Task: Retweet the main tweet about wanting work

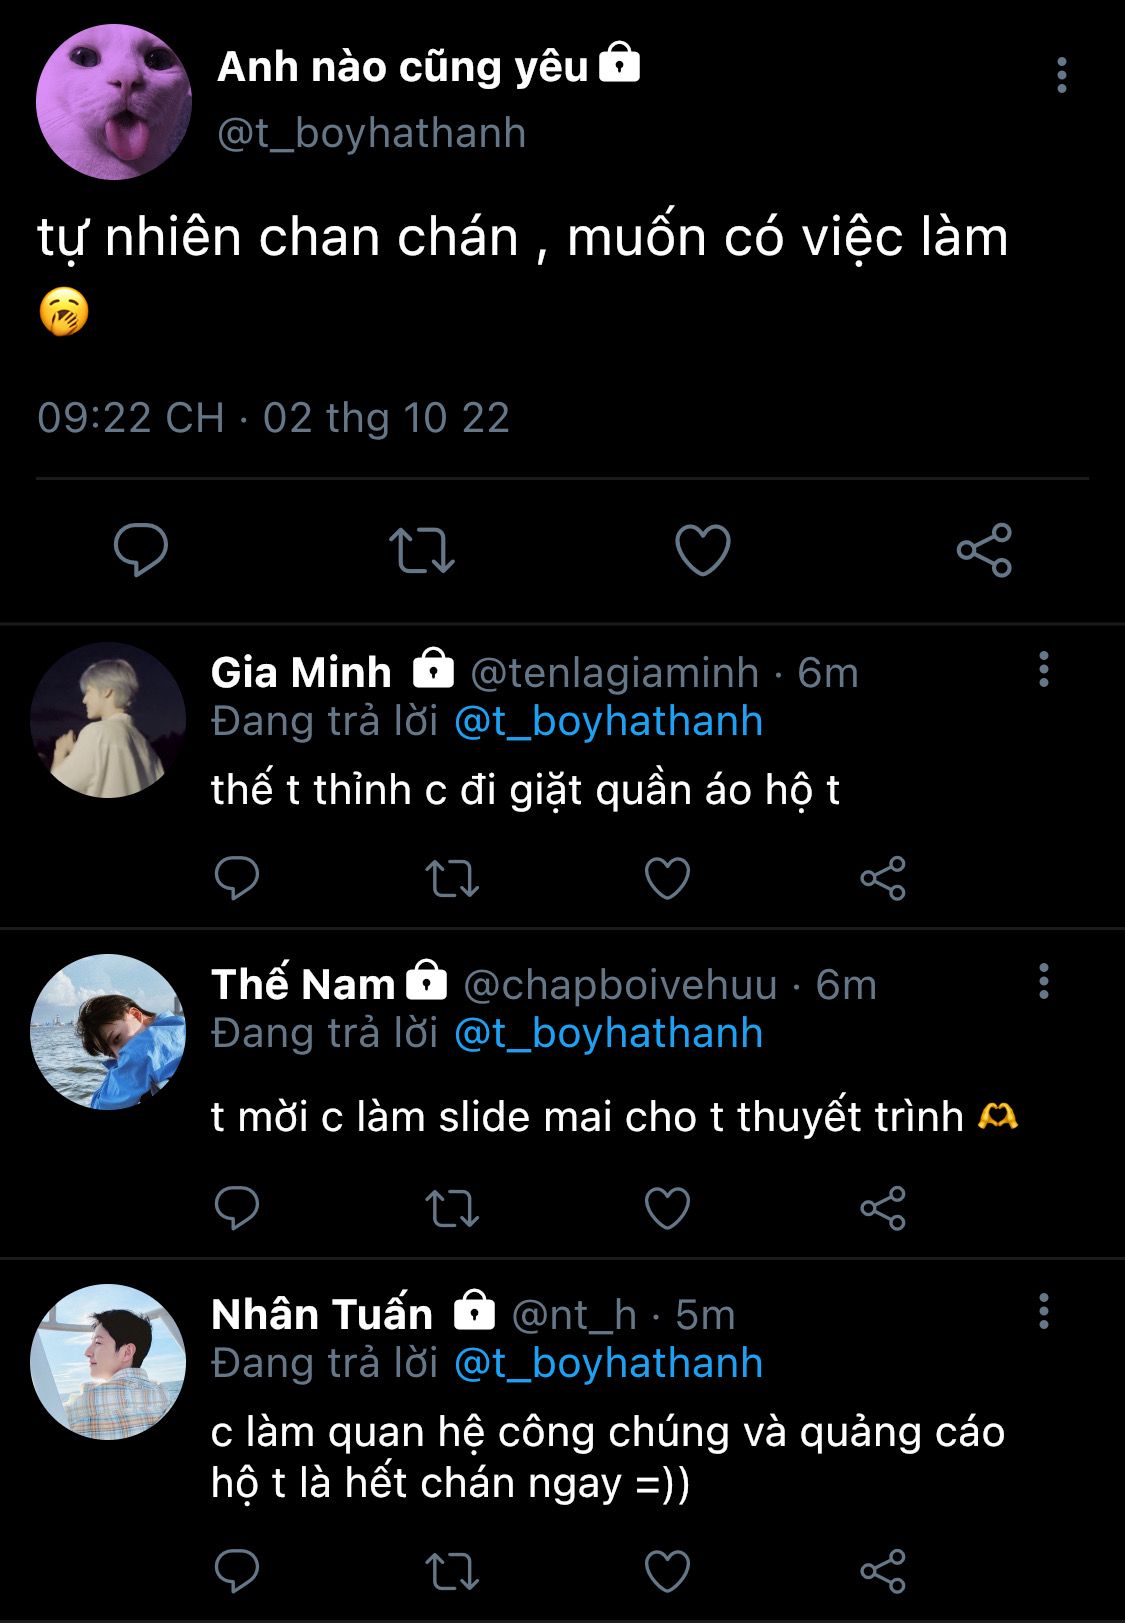Action: [422, 549]
